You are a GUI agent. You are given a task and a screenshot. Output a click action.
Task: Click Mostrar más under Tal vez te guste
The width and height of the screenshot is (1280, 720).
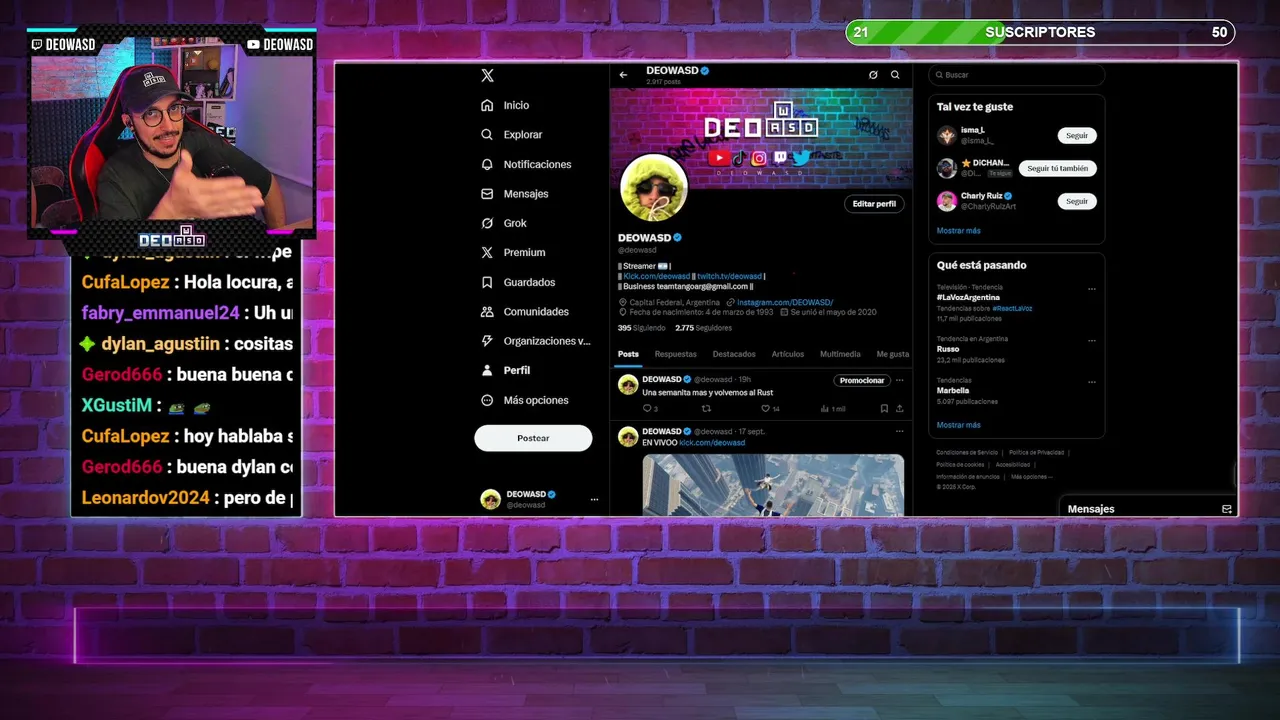click(x=958, y=231)
